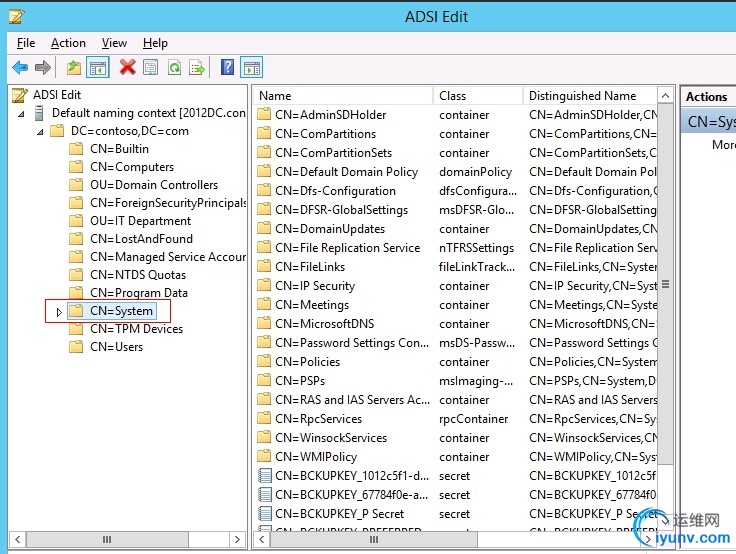
Task: Sort by the Name column header
Action: (343, 96)
